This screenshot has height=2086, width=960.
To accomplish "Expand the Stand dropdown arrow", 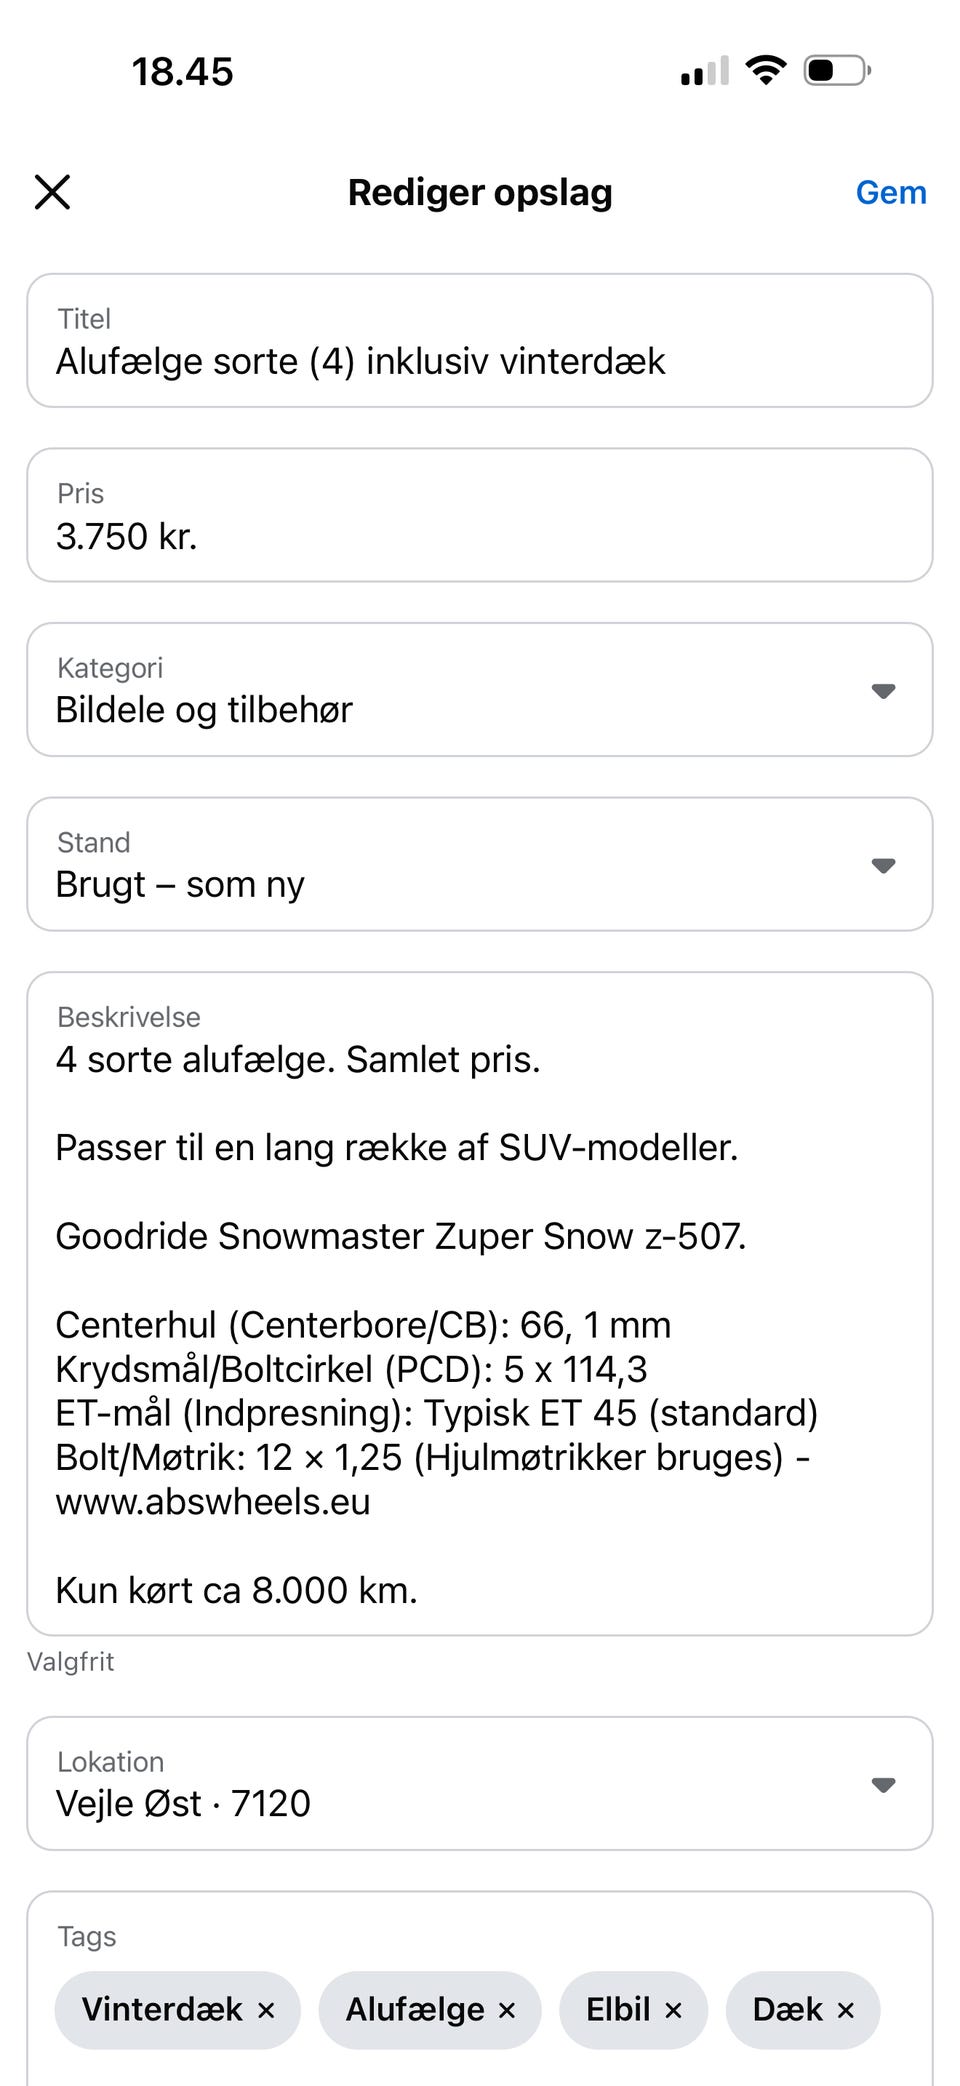I will click(x=883, y=865).
